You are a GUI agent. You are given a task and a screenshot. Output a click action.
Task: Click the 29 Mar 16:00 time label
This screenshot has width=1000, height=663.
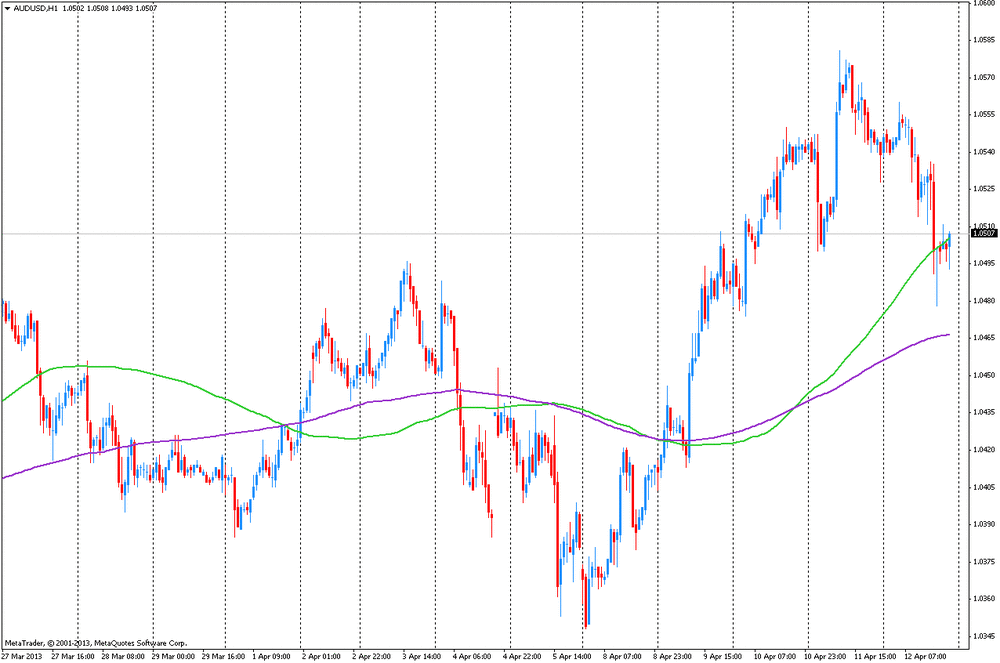[x=223, y=657]
